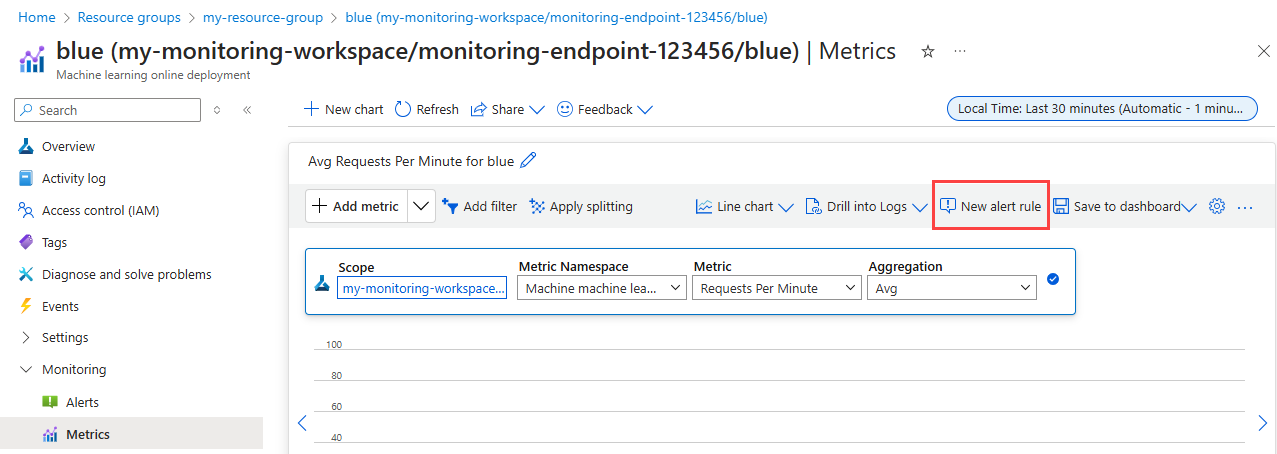
Task: Expand the Settings section in sidebar
Action: [26, 338]
